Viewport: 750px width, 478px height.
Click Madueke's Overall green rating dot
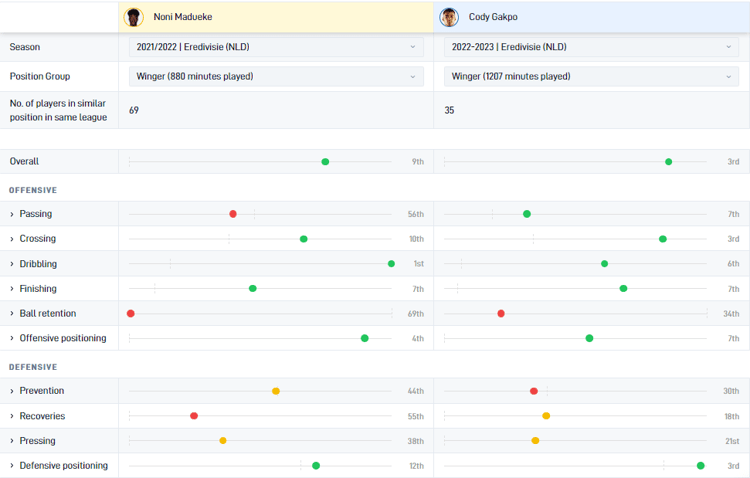tap(325, 162)
